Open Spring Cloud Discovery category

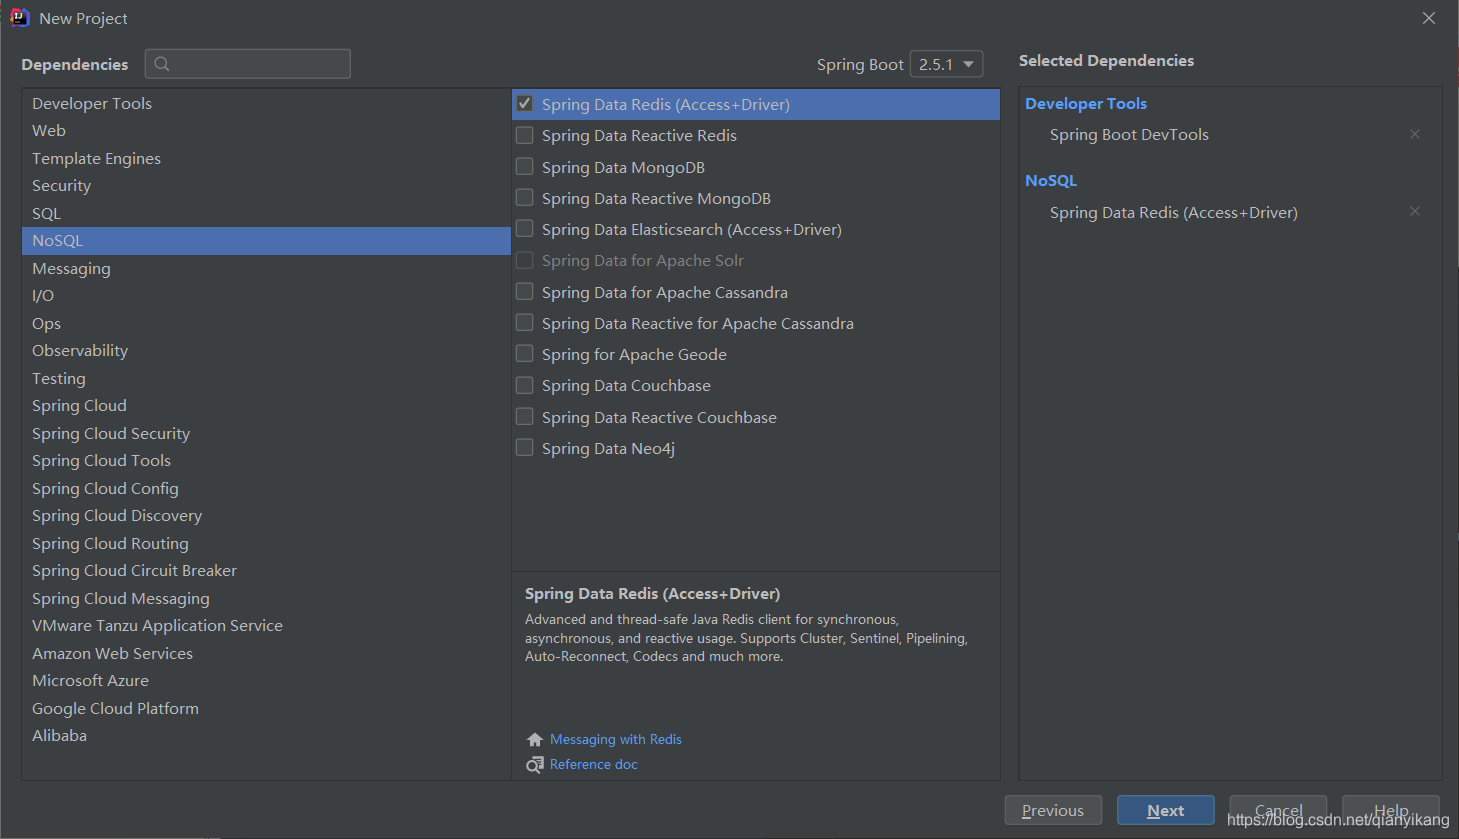click(266, 516)
